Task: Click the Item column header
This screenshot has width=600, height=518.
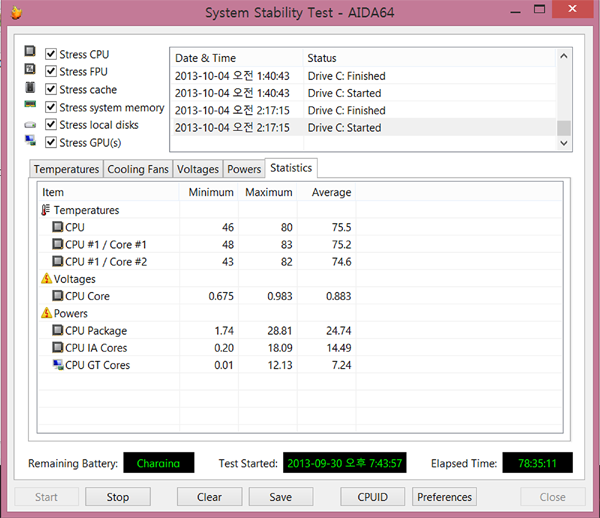Action: [x=109, y=192]
